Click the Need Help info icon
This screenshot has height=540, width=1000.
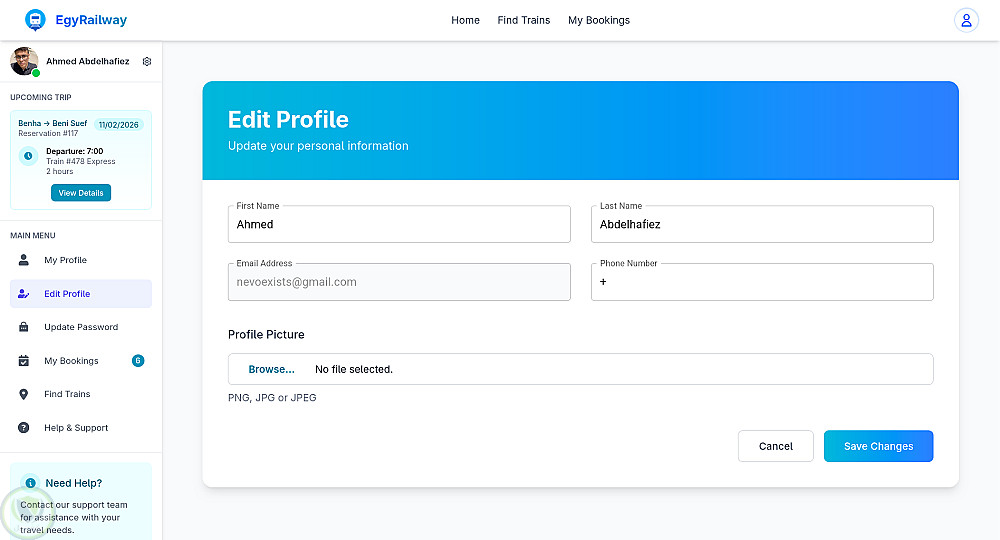point(31,483)
